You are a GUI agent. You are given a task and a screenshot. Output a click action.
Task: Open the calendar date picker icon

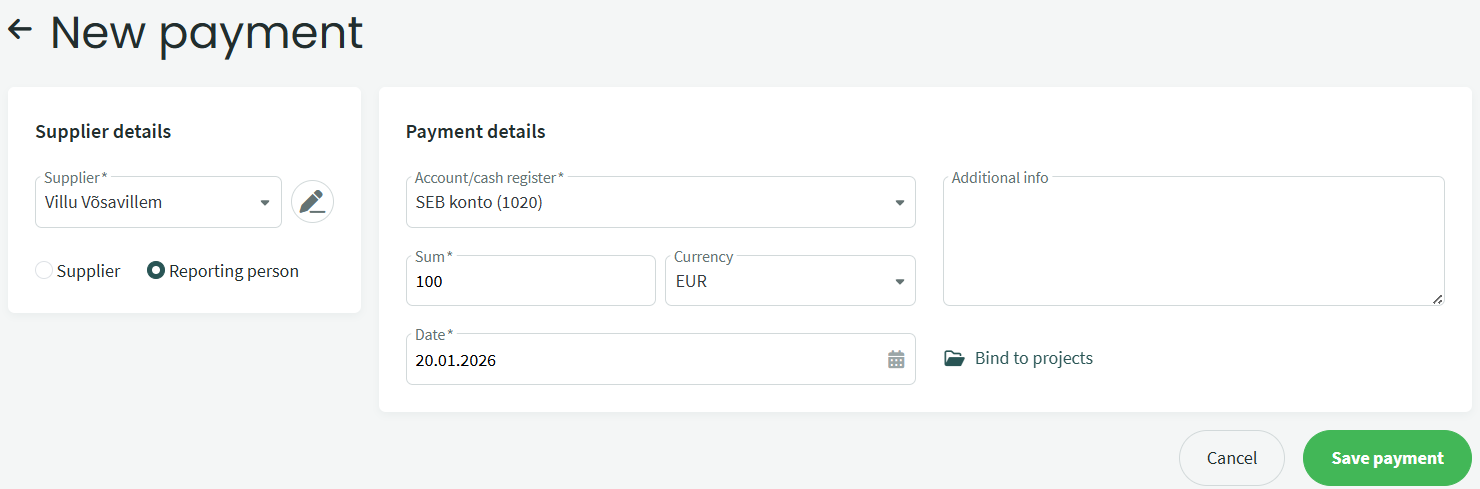896,360
